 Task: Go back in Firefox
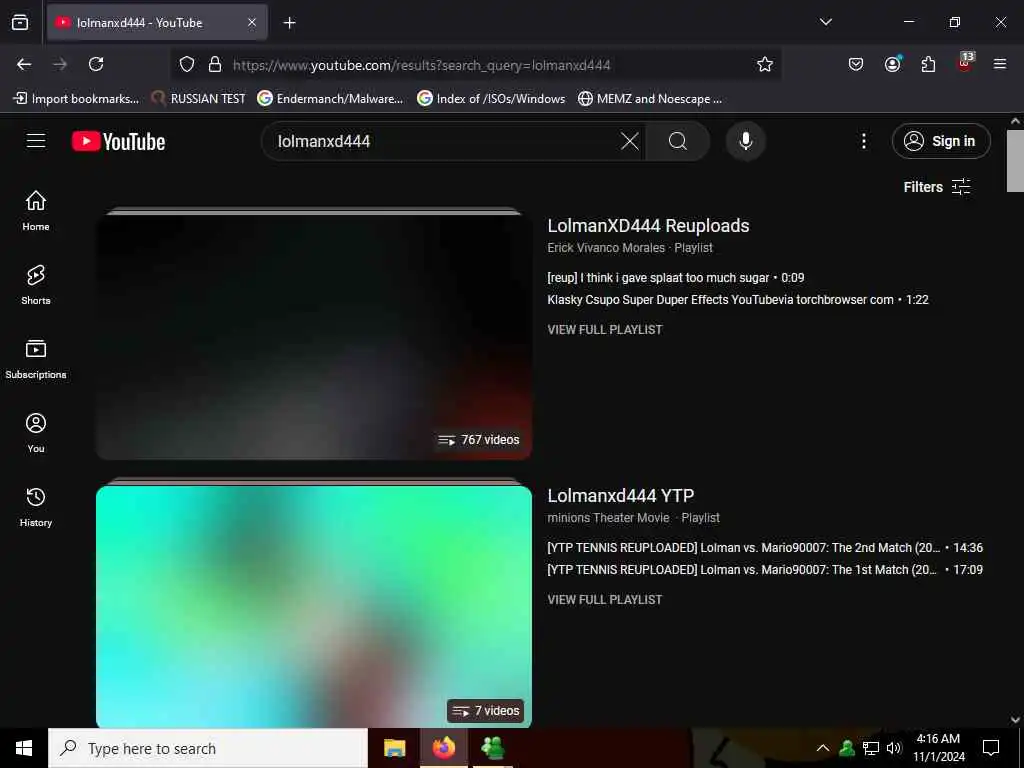(24, 64)
